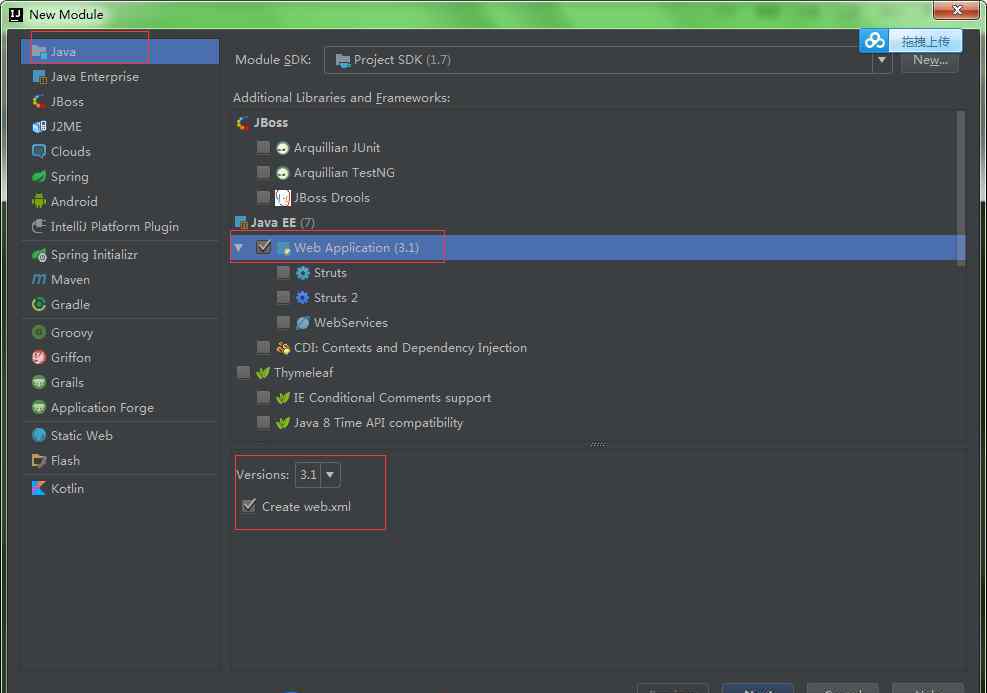The height and width of the screenshot is (693, 987).
Task: Click the 拖拽上传 upload button
Action: pyautogui.click(x=925, y=42)
